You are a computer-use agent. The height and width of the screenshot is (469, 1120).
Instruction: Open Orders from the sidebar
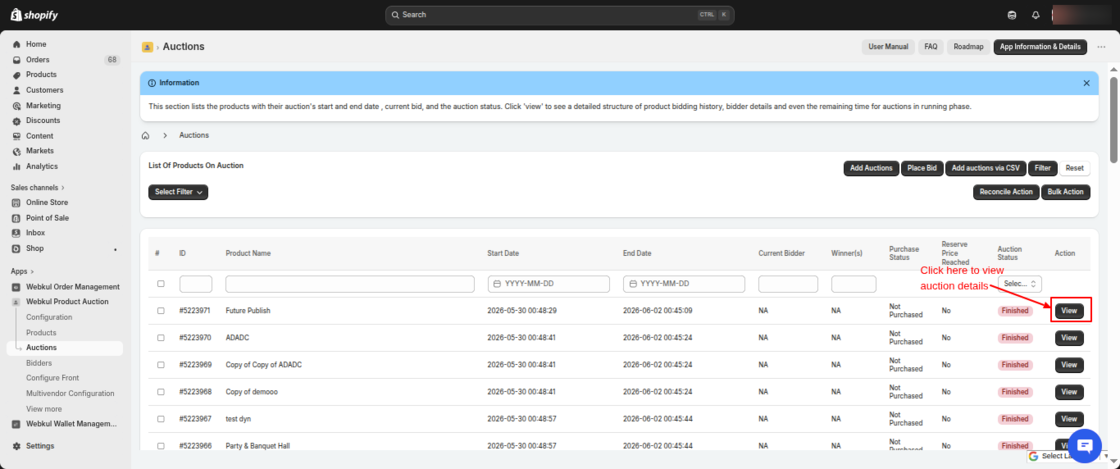pyautogui.click(x=37, y=60)
